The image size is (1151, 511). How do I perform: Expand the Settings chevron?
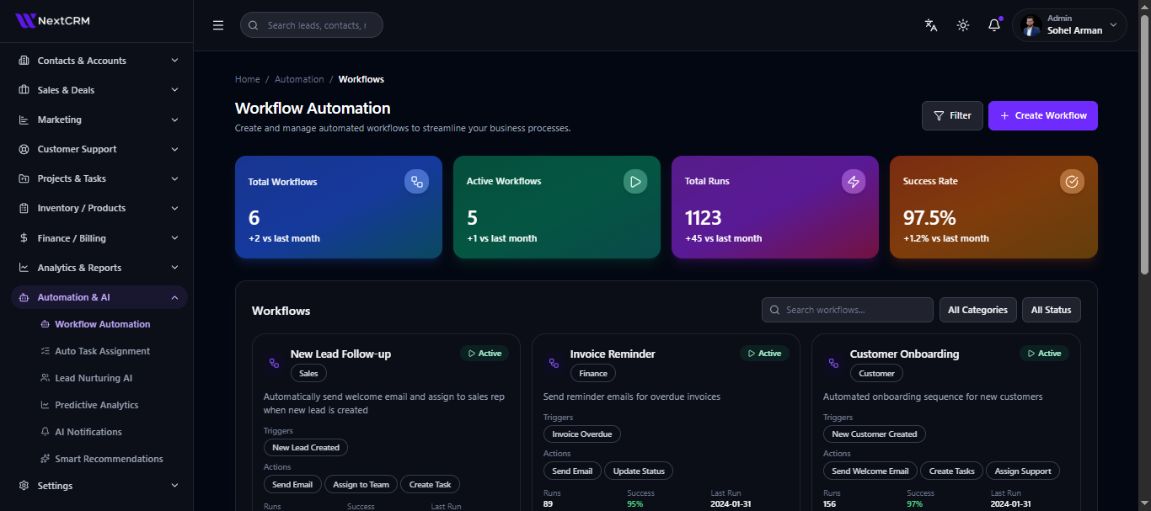[175, 485]
